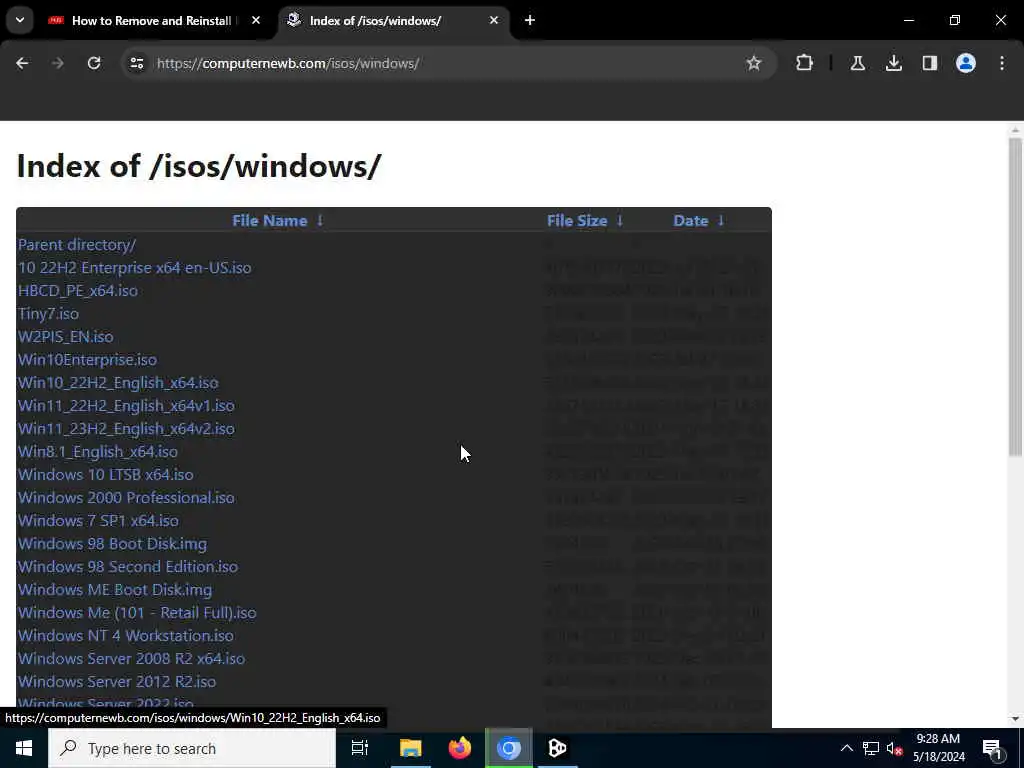Image resolution: width=1024 pixels, height=768 pixels.
Task: Open File Explorer from the taskbar
Action: point(411,748)
